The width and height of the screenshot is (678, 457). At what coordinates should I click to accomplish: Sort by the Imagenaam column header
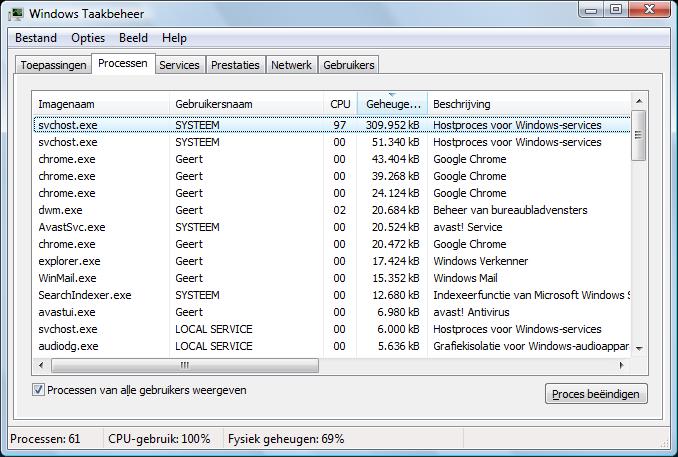tap(101, 104)
